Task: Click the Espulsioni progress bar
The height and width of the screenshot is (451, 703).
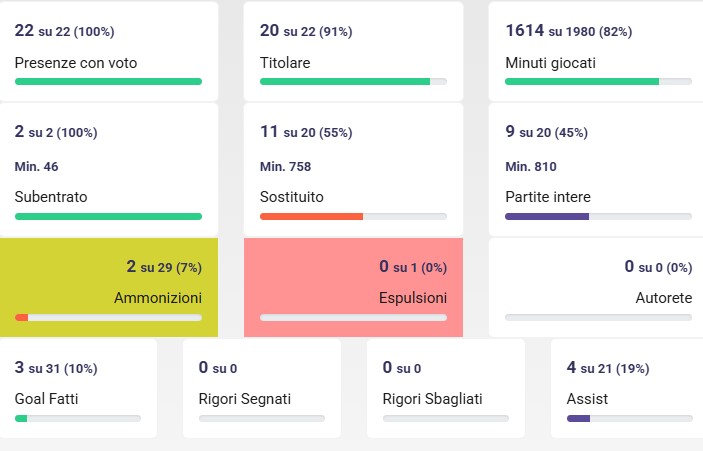Action: point(353,317)
